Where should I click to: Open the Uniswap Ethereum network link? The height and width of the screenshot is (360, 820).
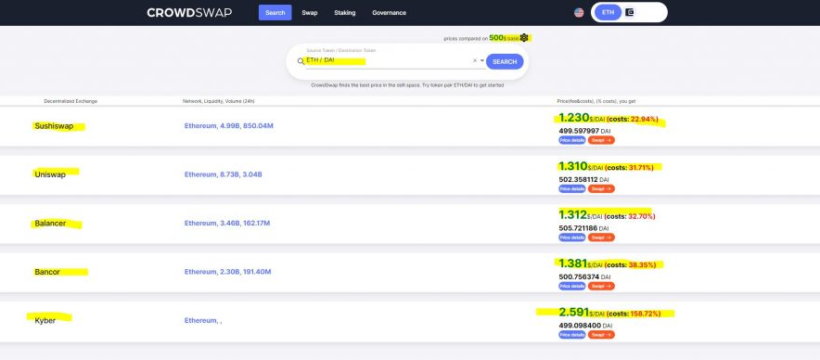[223, 175]
